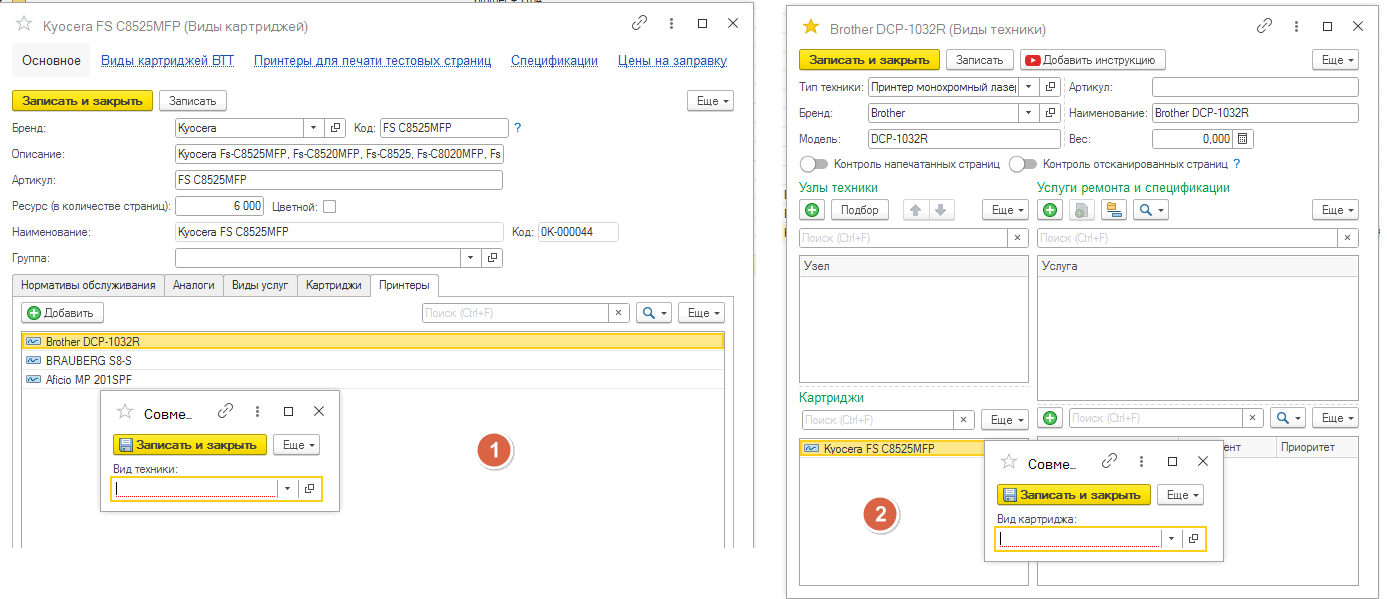Open the three-dot menu of the Kyocera window
The width and height of the screenshot is (1387, 599).
671,24
